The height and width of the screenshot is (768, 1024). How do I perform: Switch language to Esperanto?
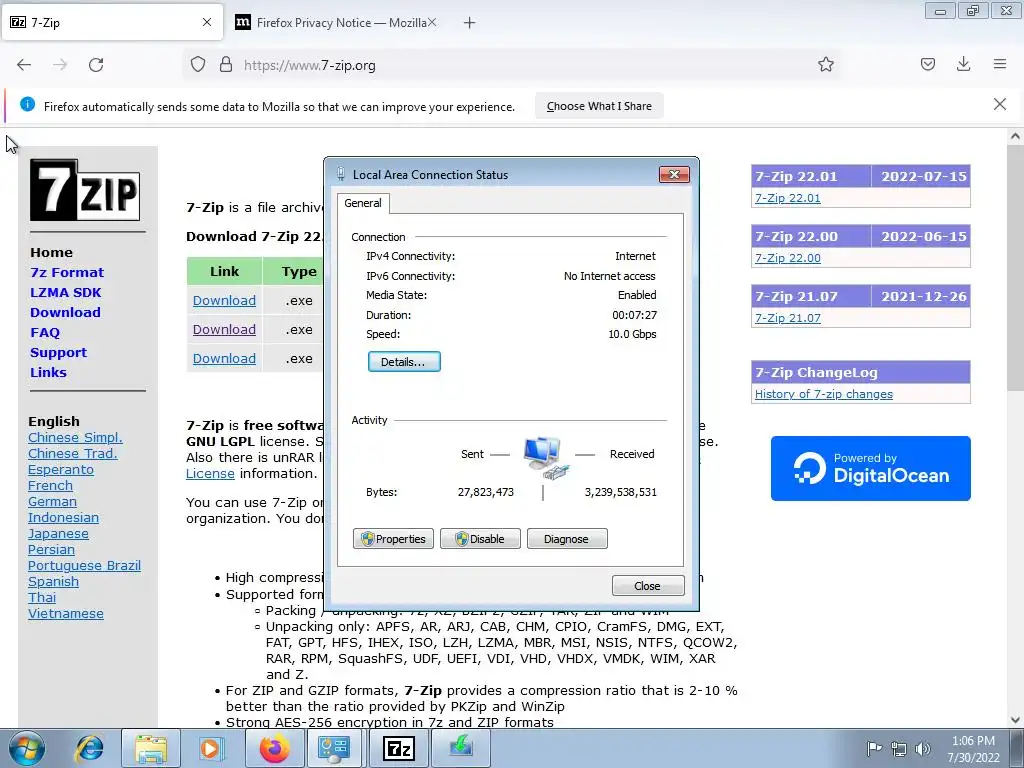pos(61,470)
